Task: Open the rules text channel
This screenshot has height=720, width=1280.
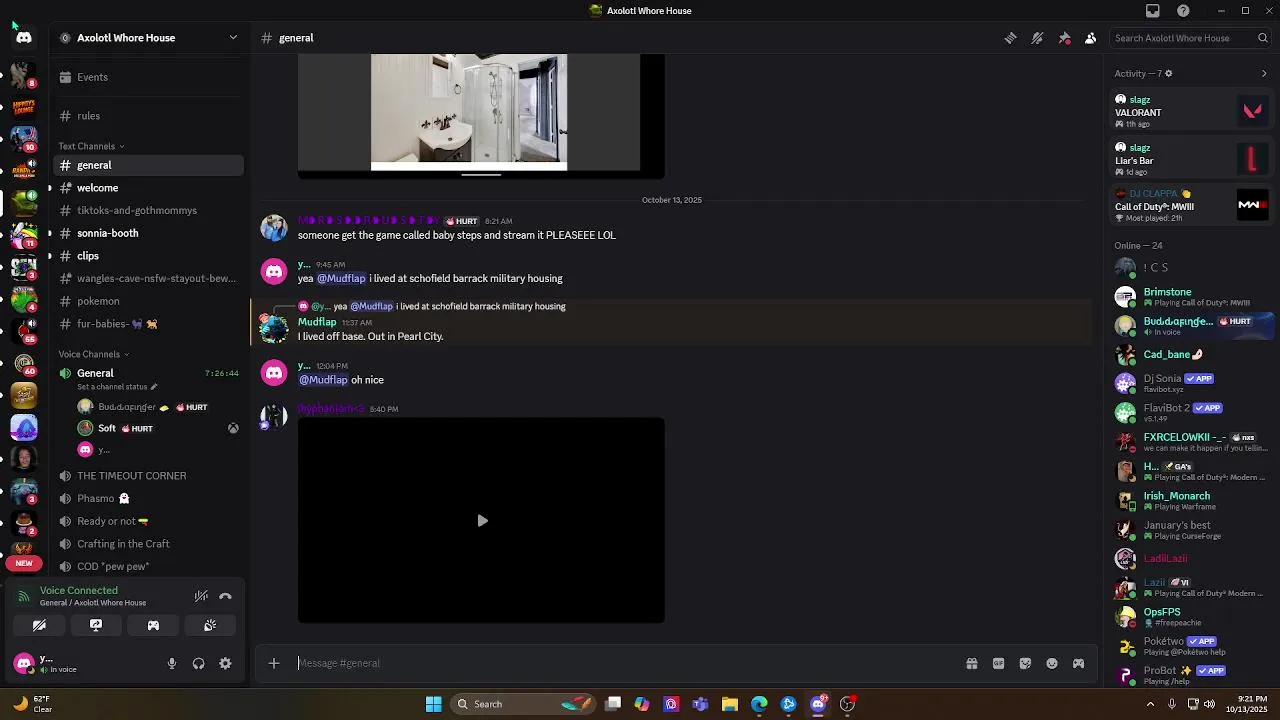Action: pos(149,116)
